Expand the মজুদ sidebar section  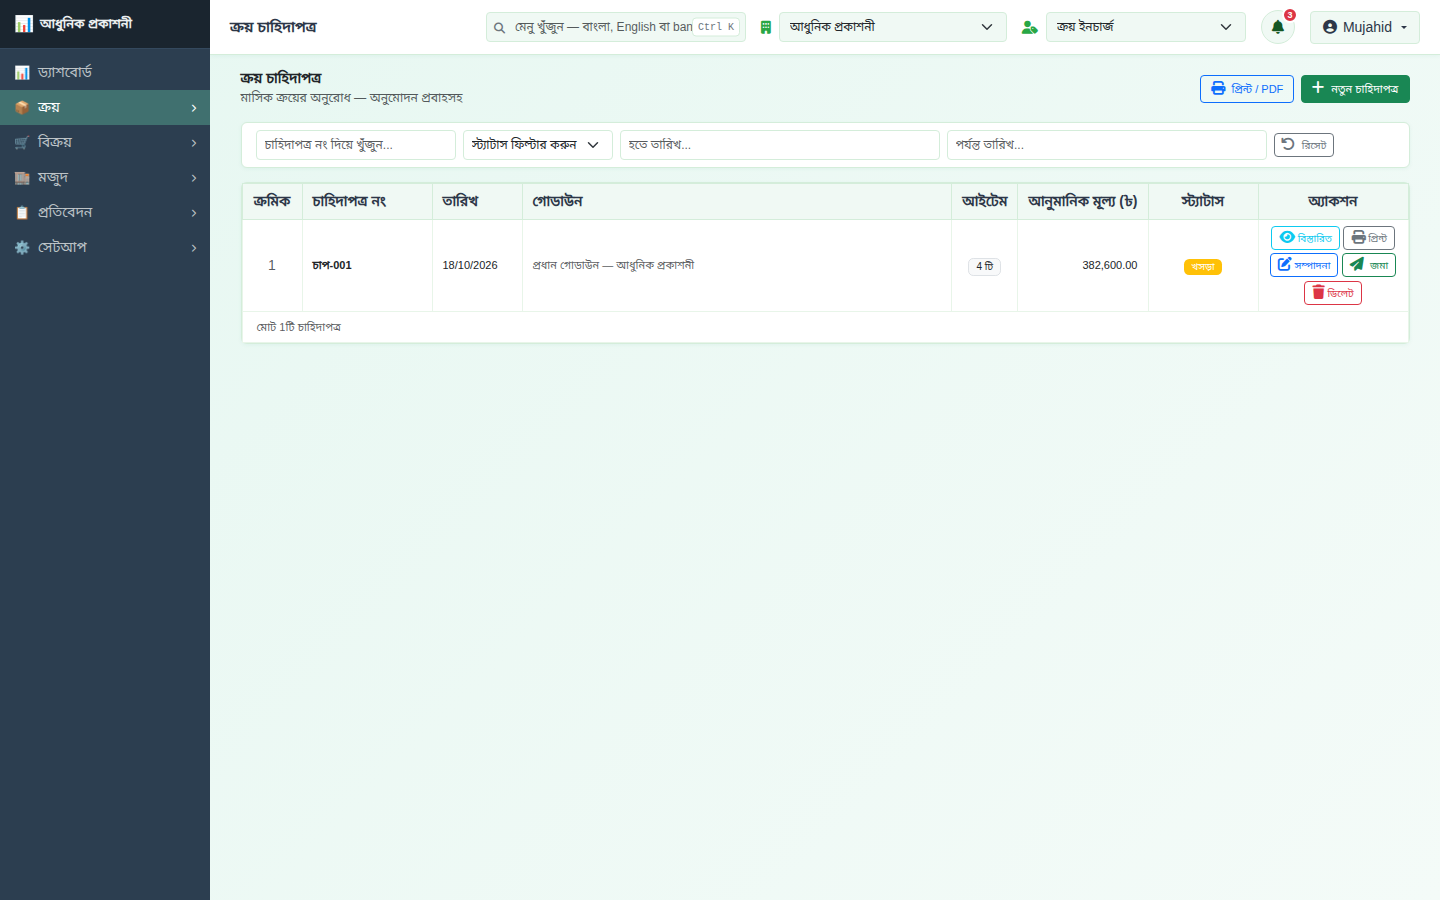(x=105, y=177)
